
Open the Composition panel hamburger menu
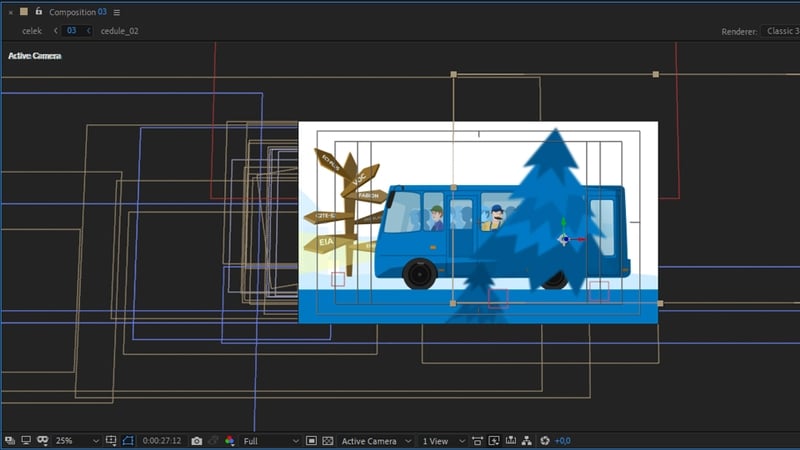(x=117, y=12)
